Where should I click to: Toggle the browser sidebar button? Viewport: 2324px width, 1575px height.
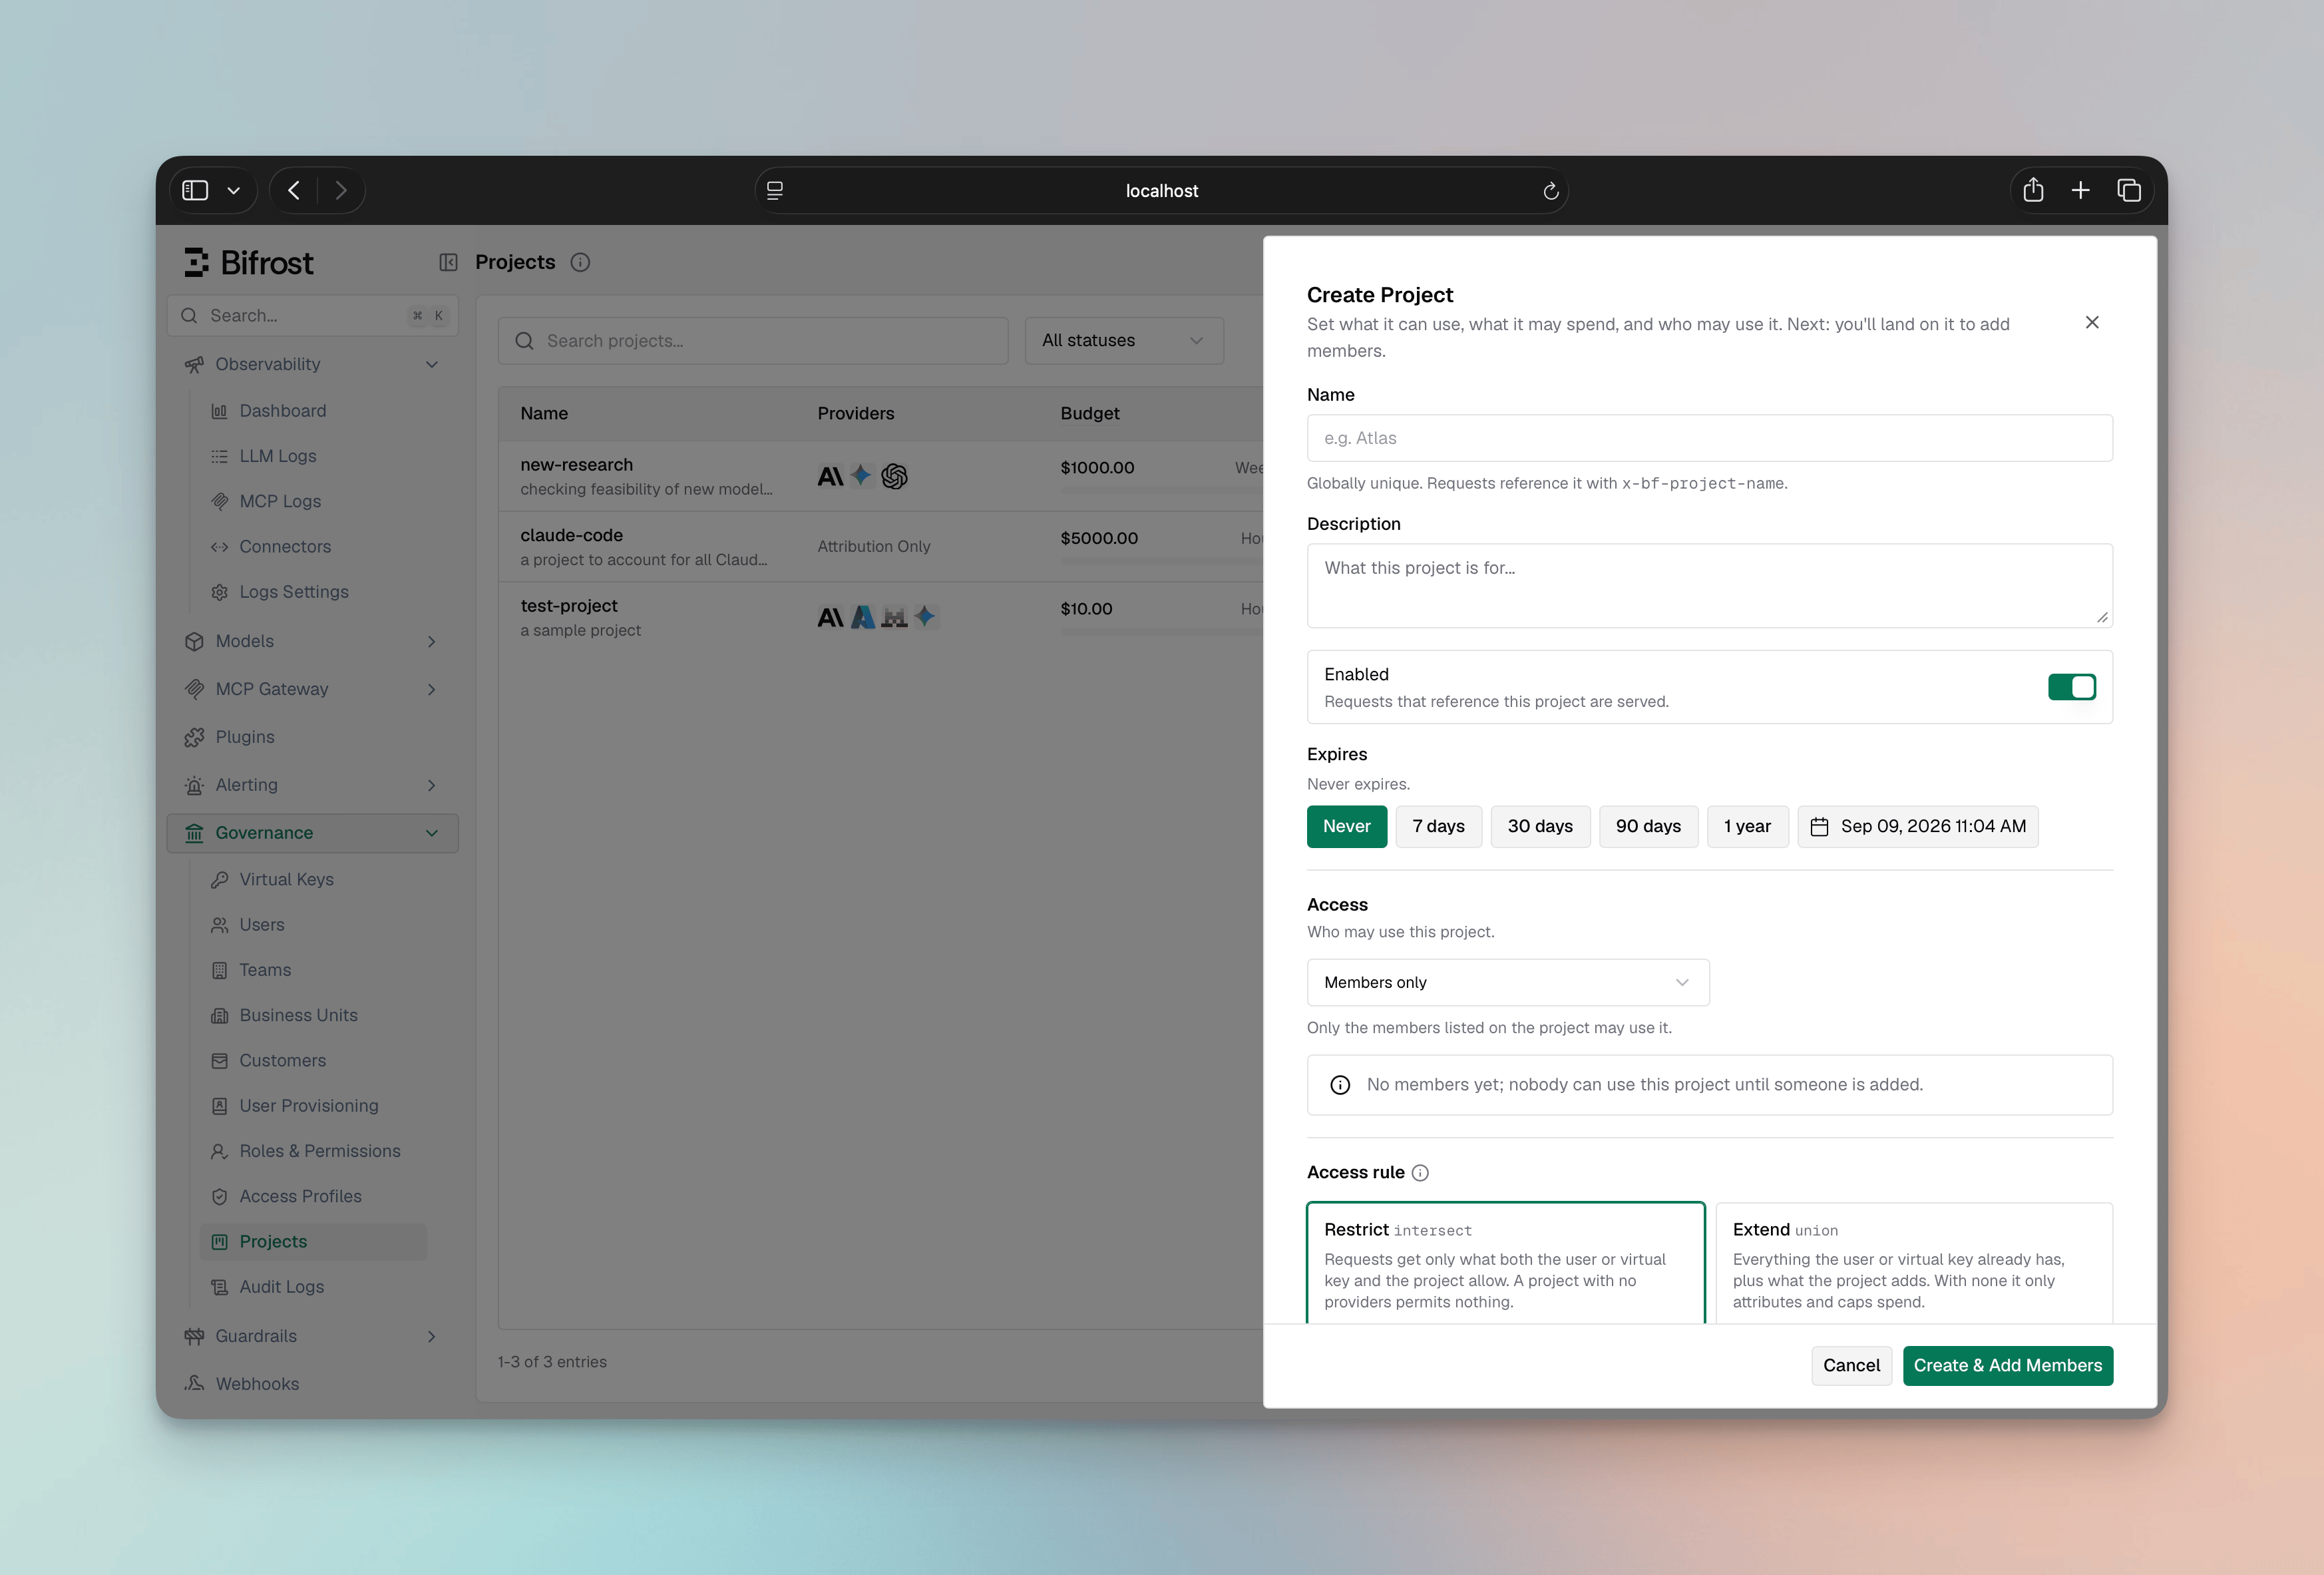click(195, 190)
